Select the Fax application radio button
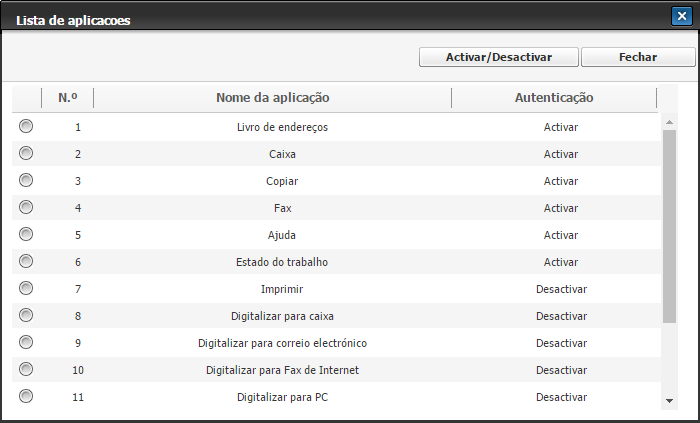 [x=26, y=208]
